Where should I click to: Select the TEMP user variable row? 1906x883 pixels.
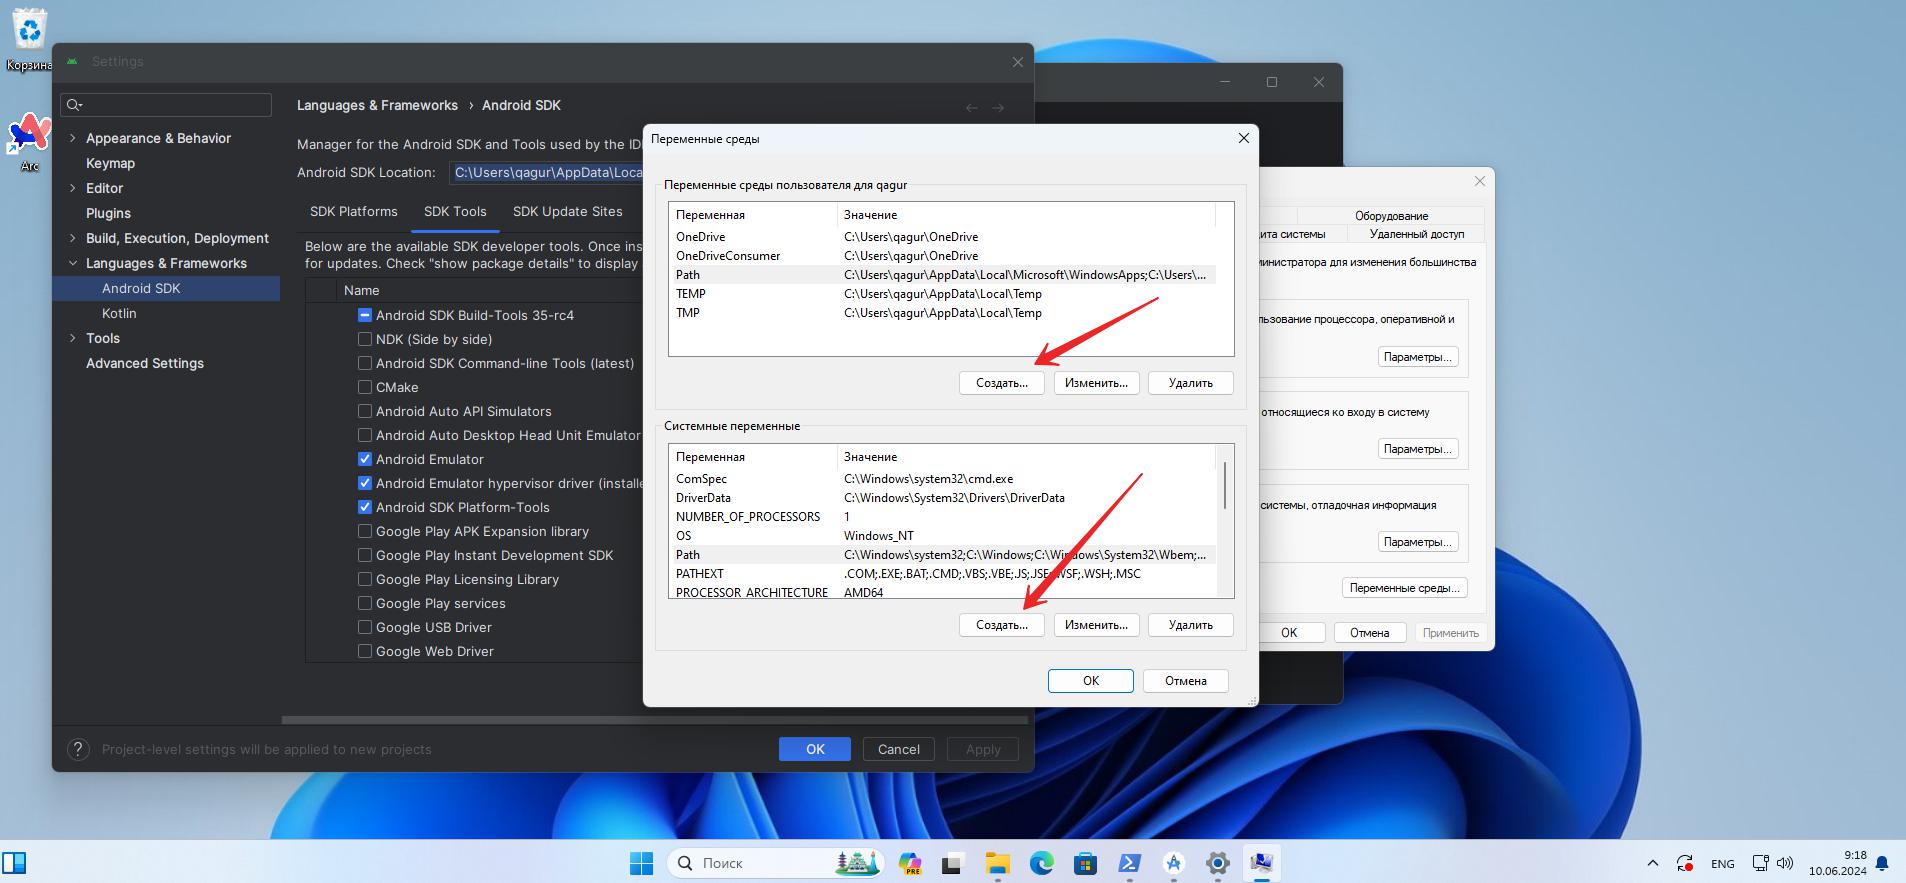(942, 294)
